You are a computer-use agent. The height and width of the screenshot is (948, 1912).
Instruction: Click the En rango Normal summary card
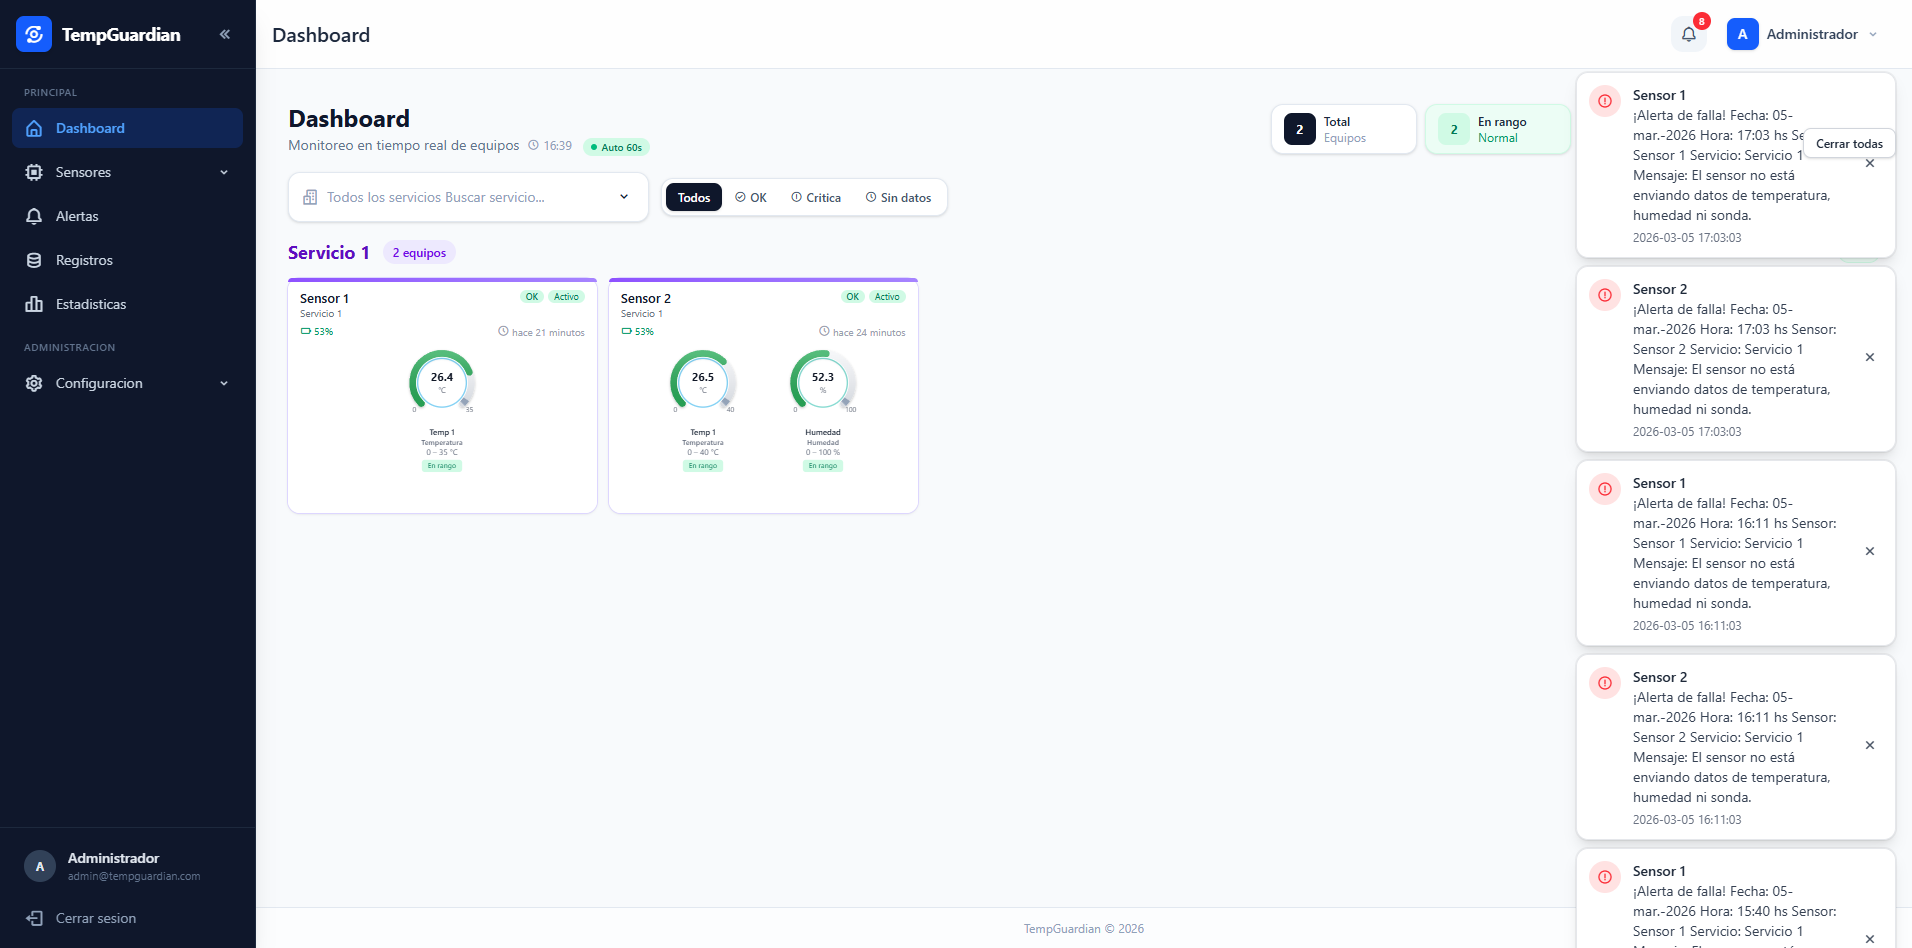click(x=1498, y=129)
